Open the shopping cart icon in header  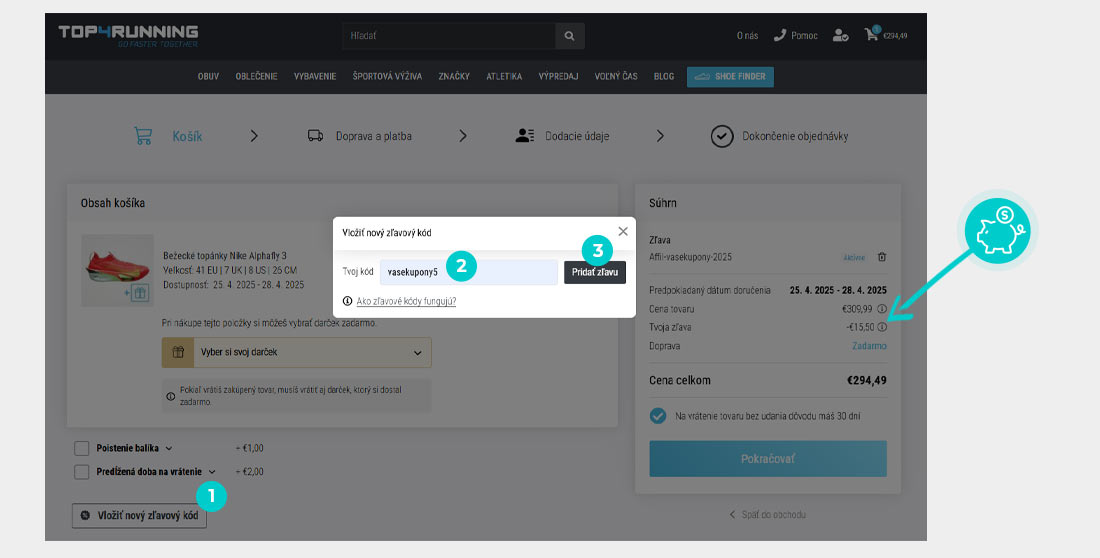click(x=872, y=34)
